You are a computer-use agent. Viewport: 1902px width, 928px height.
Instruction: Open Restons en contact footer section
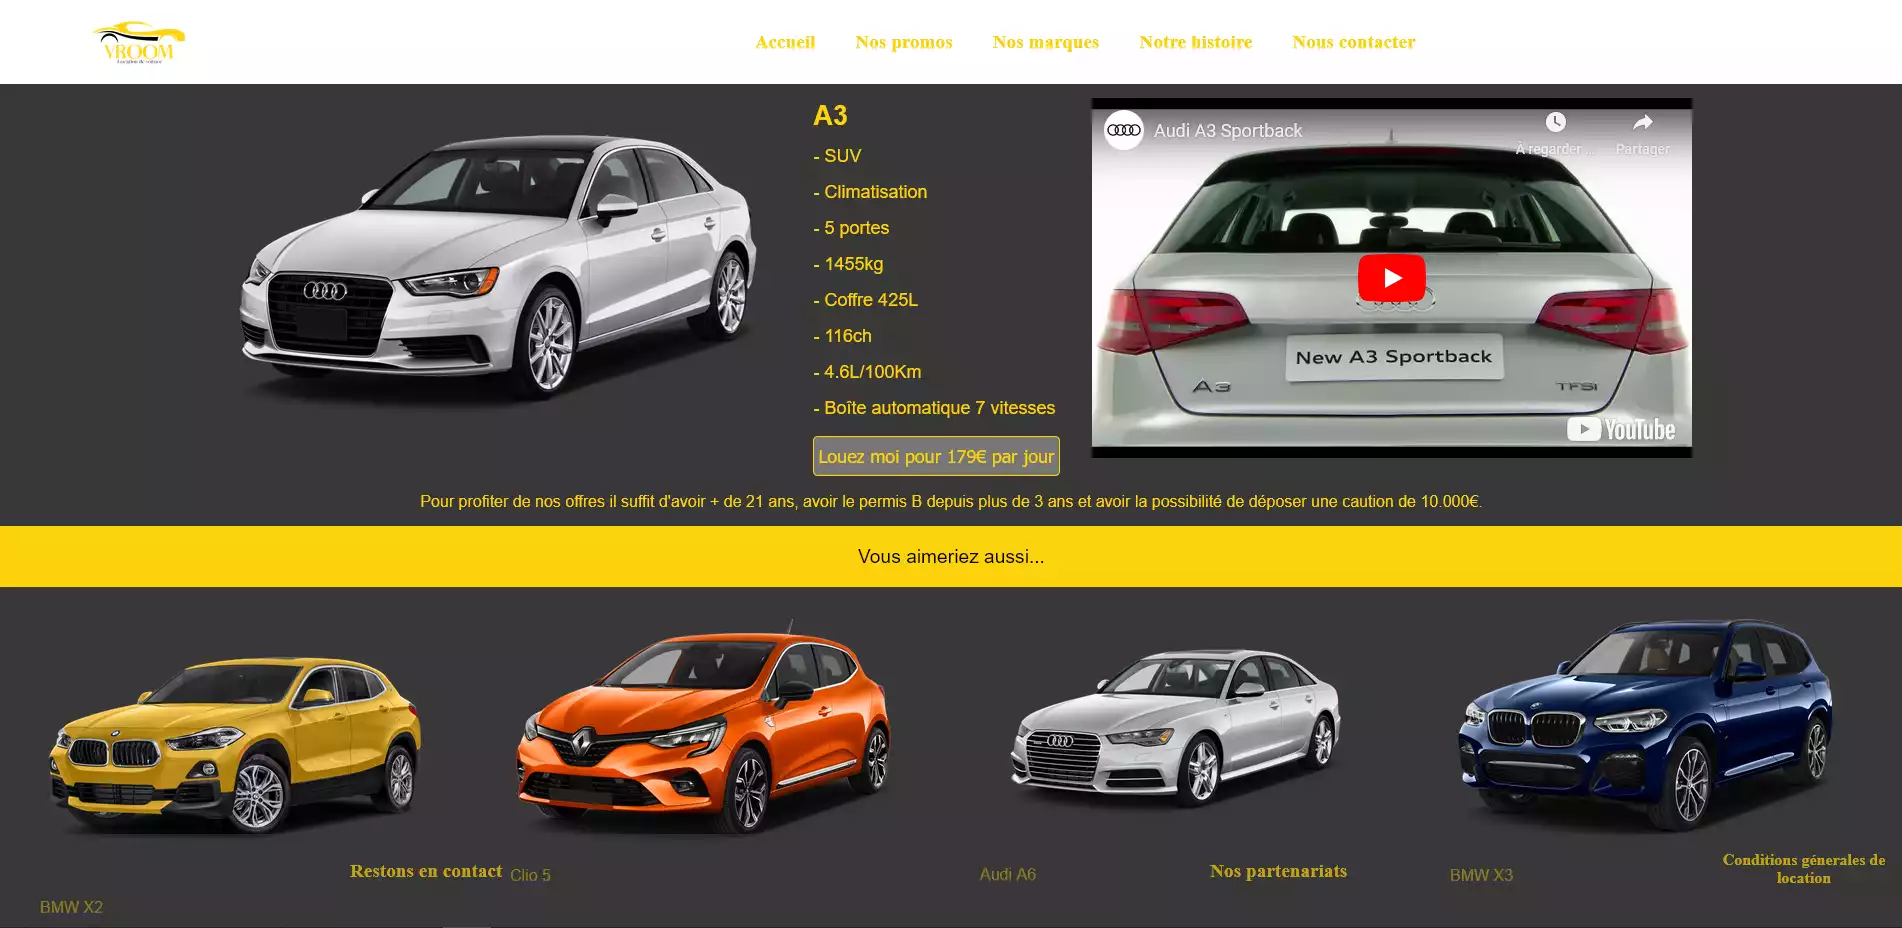(x=426, y=871)
